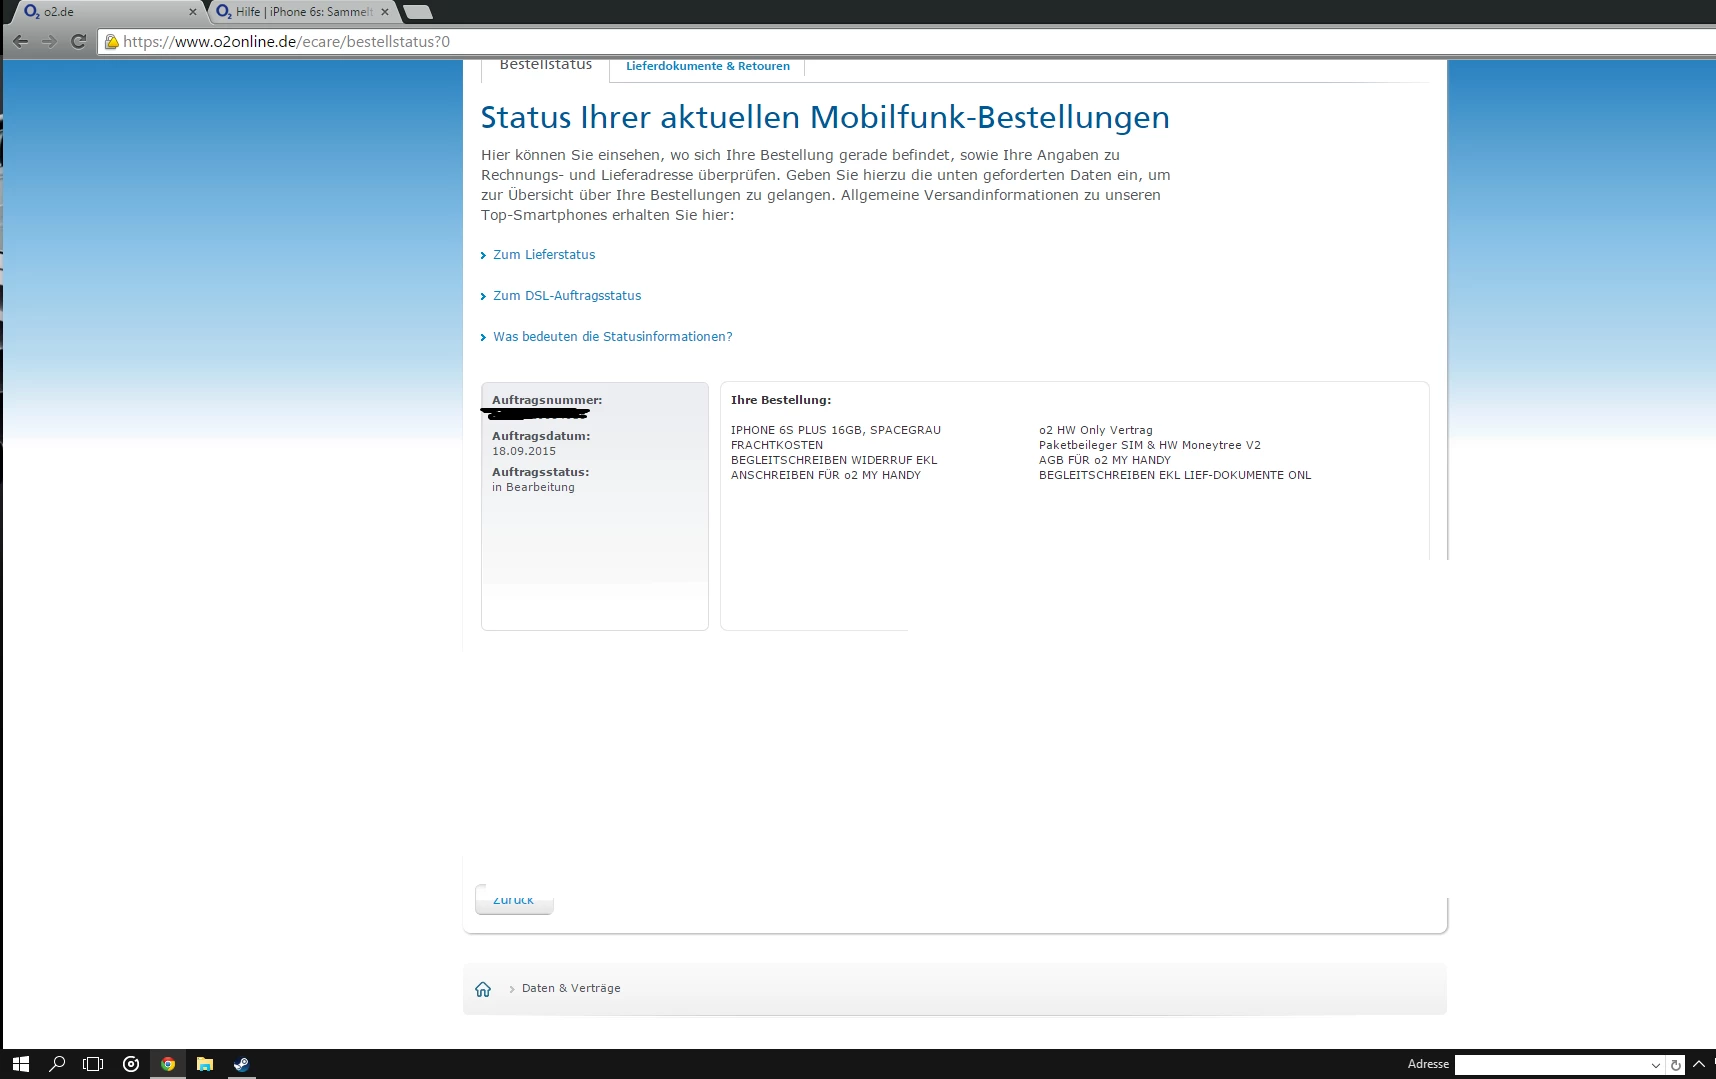The width and height of the screenshot is (1716, 1079).
Task: Switch to the Hilfe | iPhone 6s tab
Action: pos(303,12)
